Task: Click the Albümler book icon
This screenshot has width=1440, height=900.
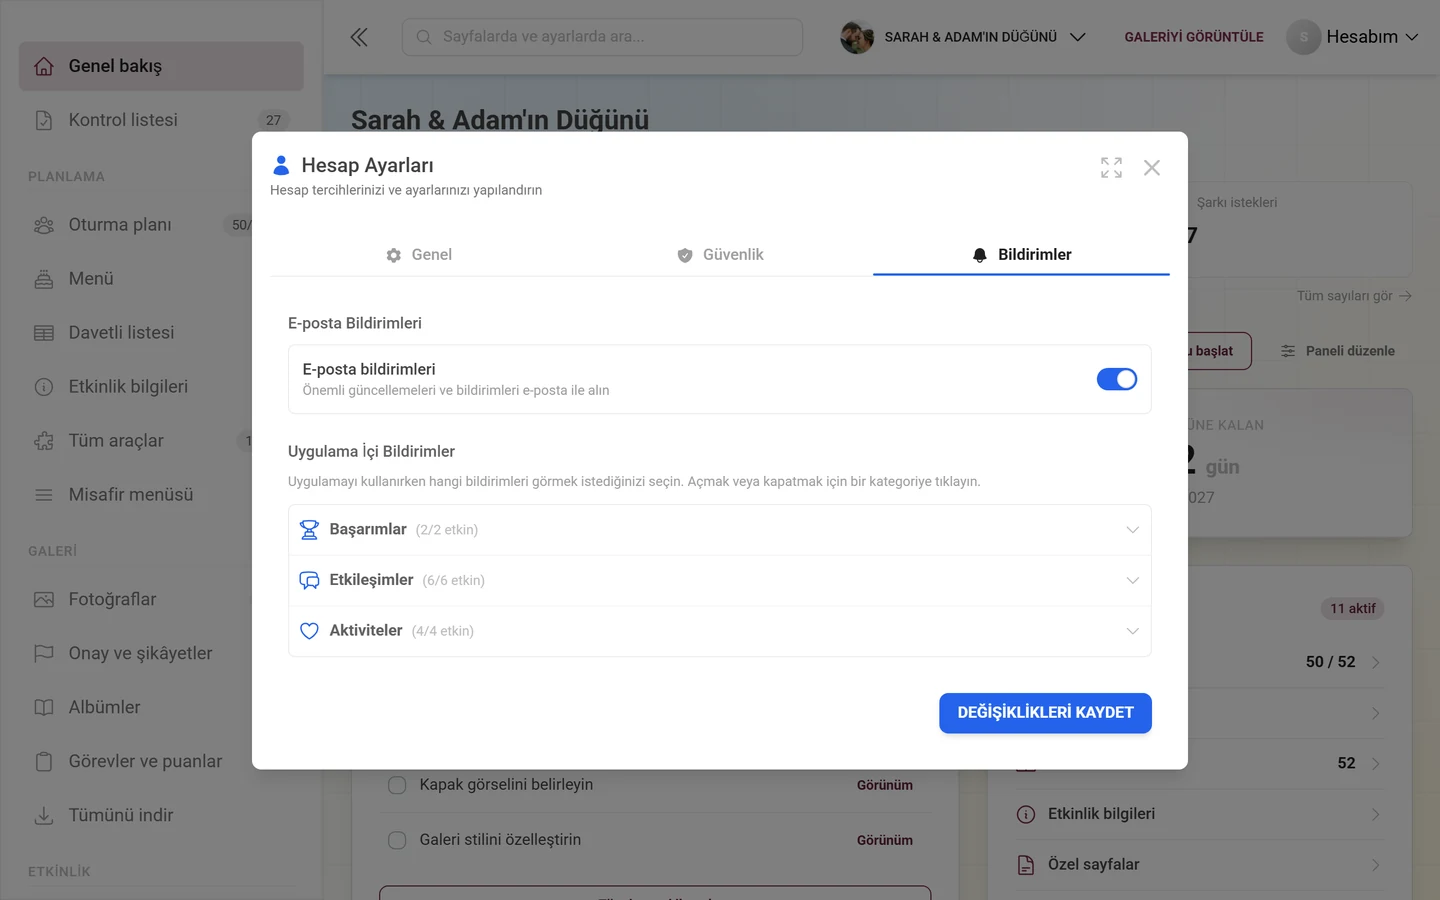Action: (44, 708)
